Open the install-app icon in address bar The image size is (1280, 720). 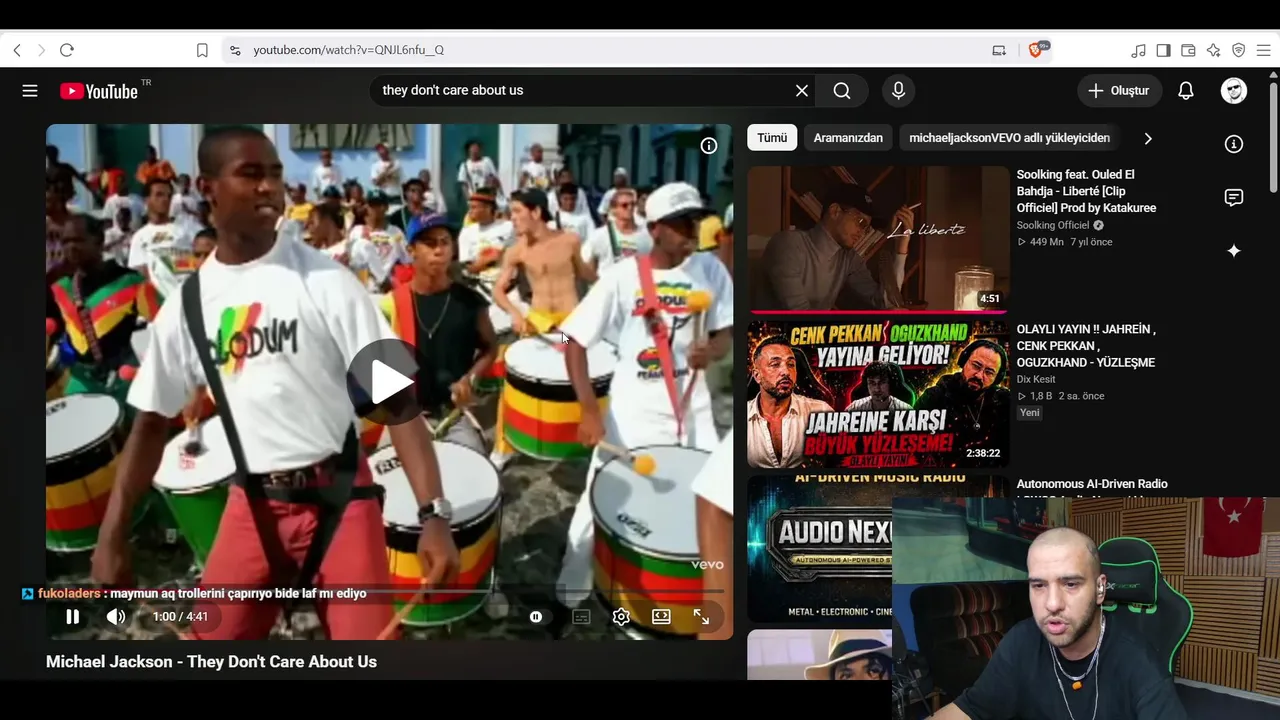coord(999,50)
